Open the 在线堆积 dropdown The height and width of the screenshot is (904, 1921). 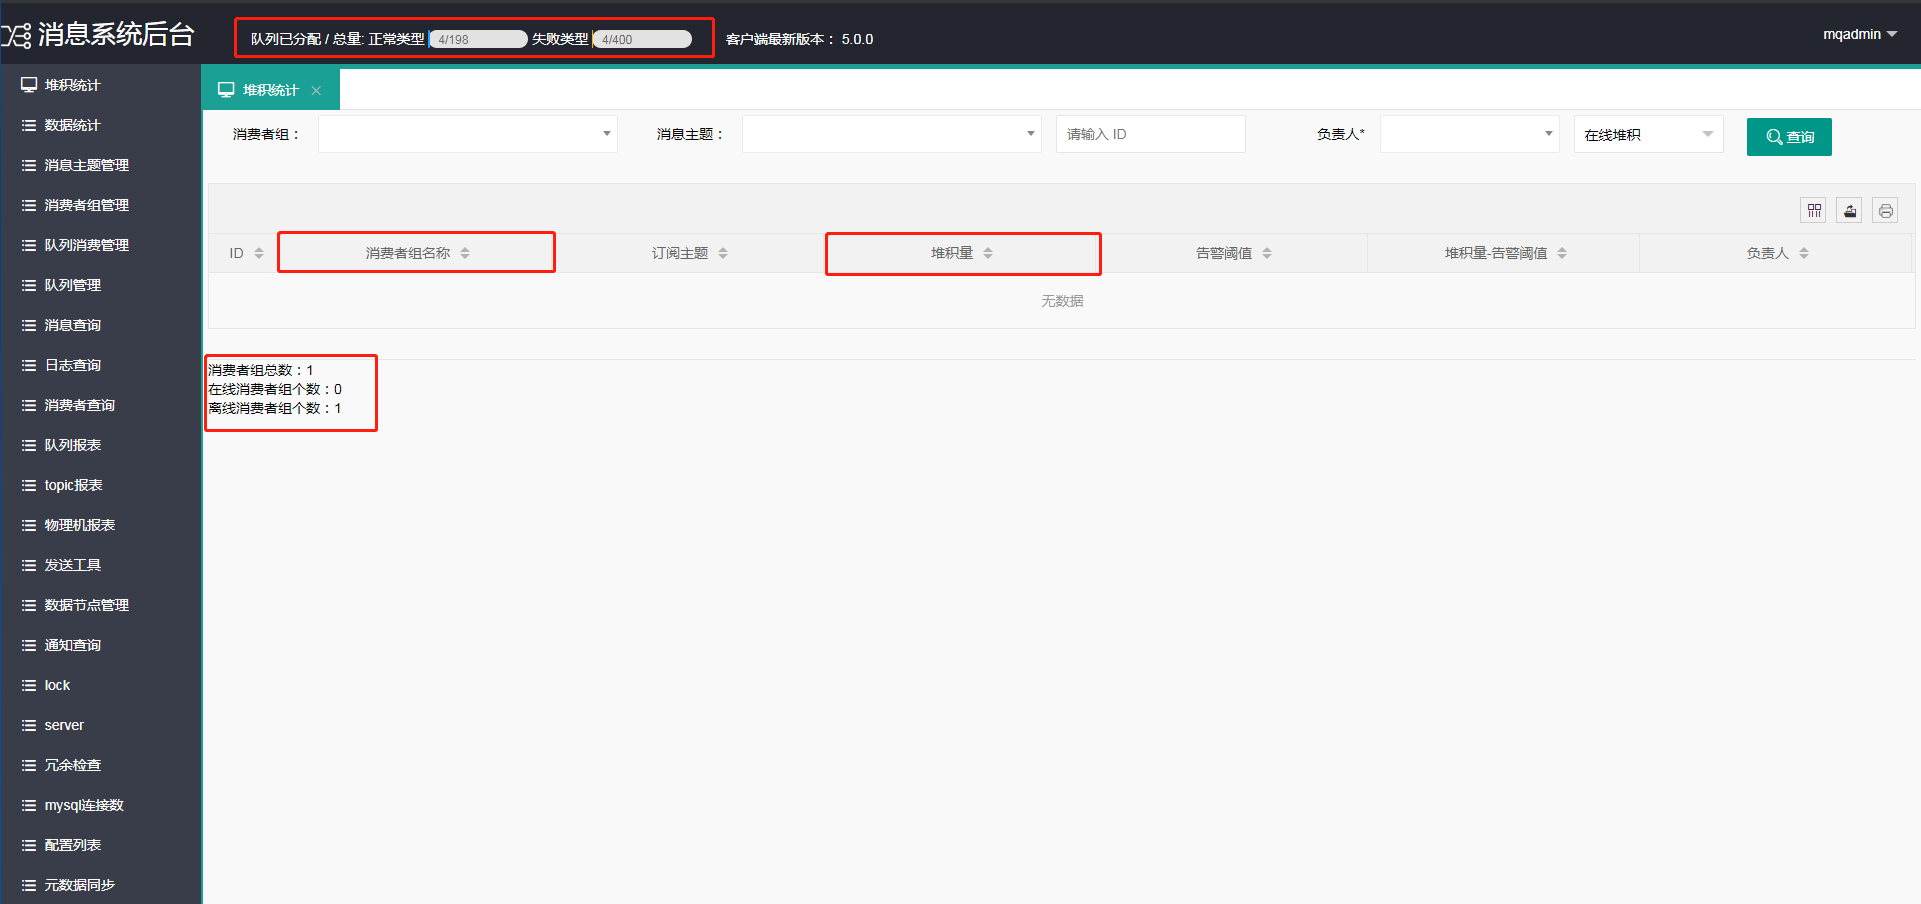pos(1648,134)
